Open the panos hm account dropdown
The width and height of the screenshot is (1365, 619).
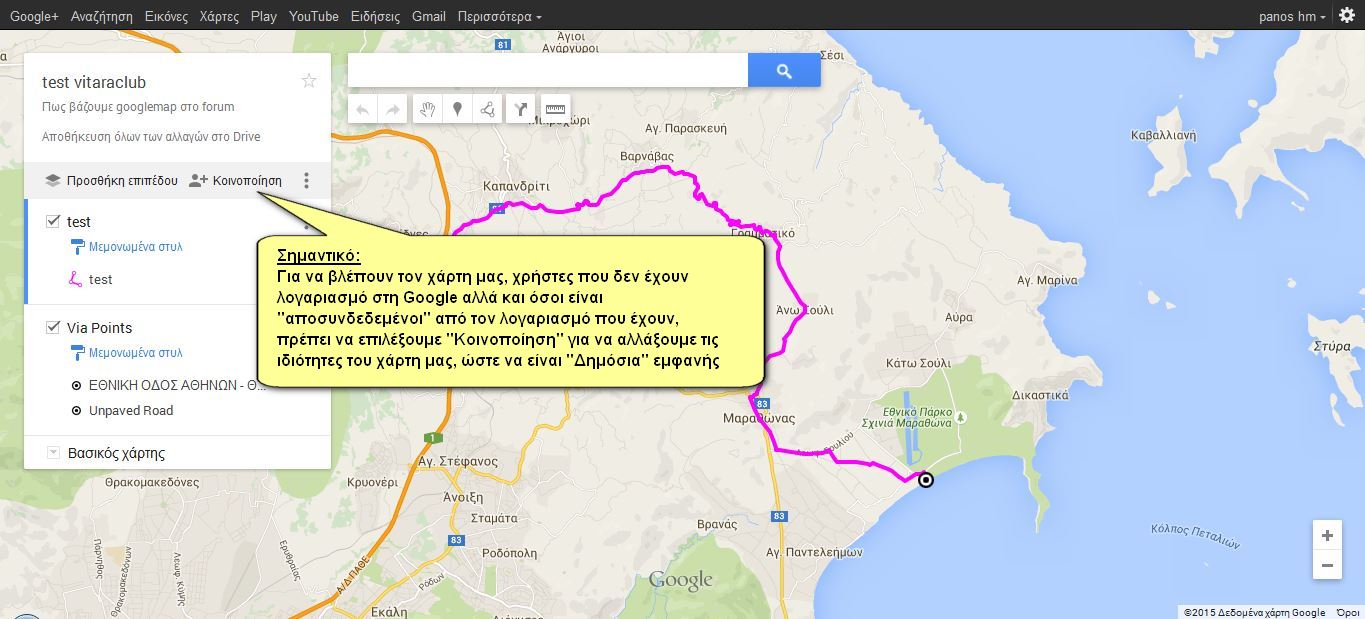tap(1294, 16)
